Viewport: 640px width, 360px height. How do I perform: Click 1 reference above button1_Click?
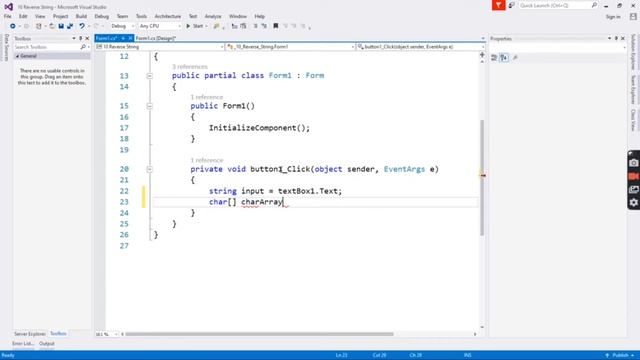[207, 160]
